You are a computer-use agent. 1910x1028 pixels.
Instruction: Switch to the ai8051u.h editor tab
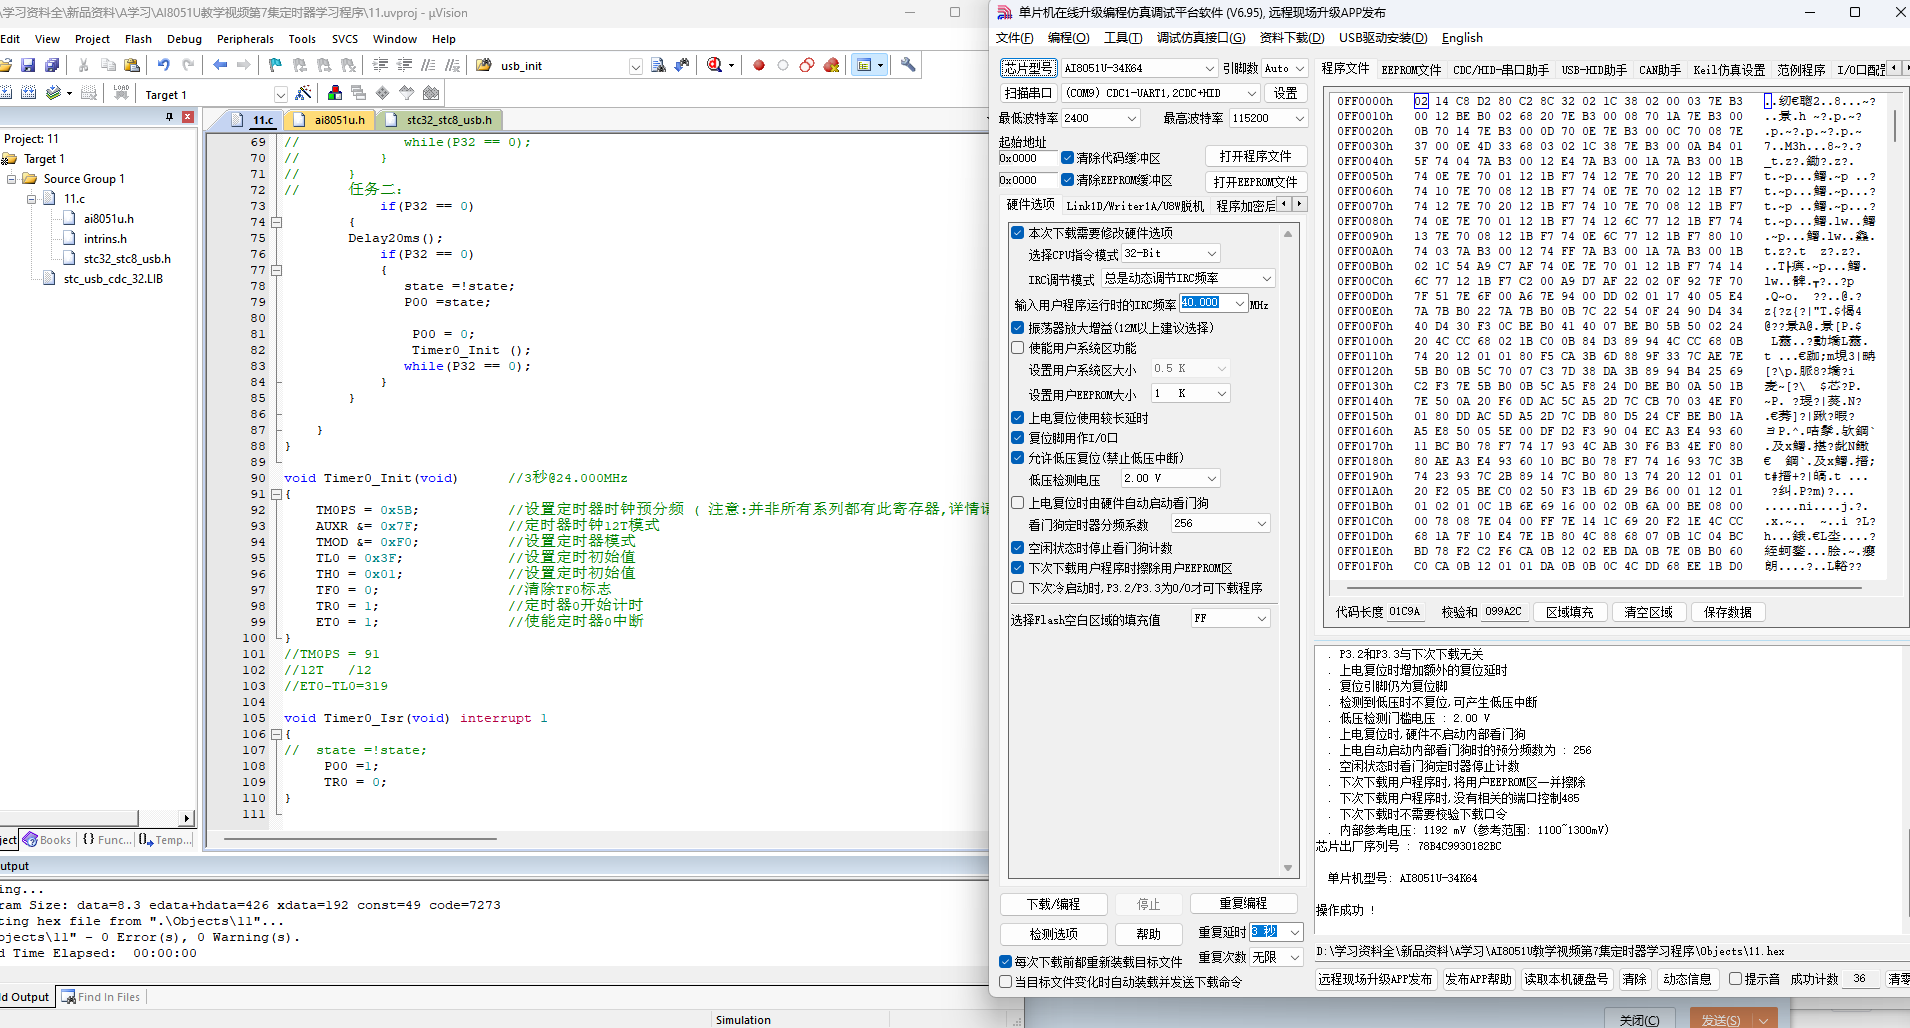click(339, 120)
